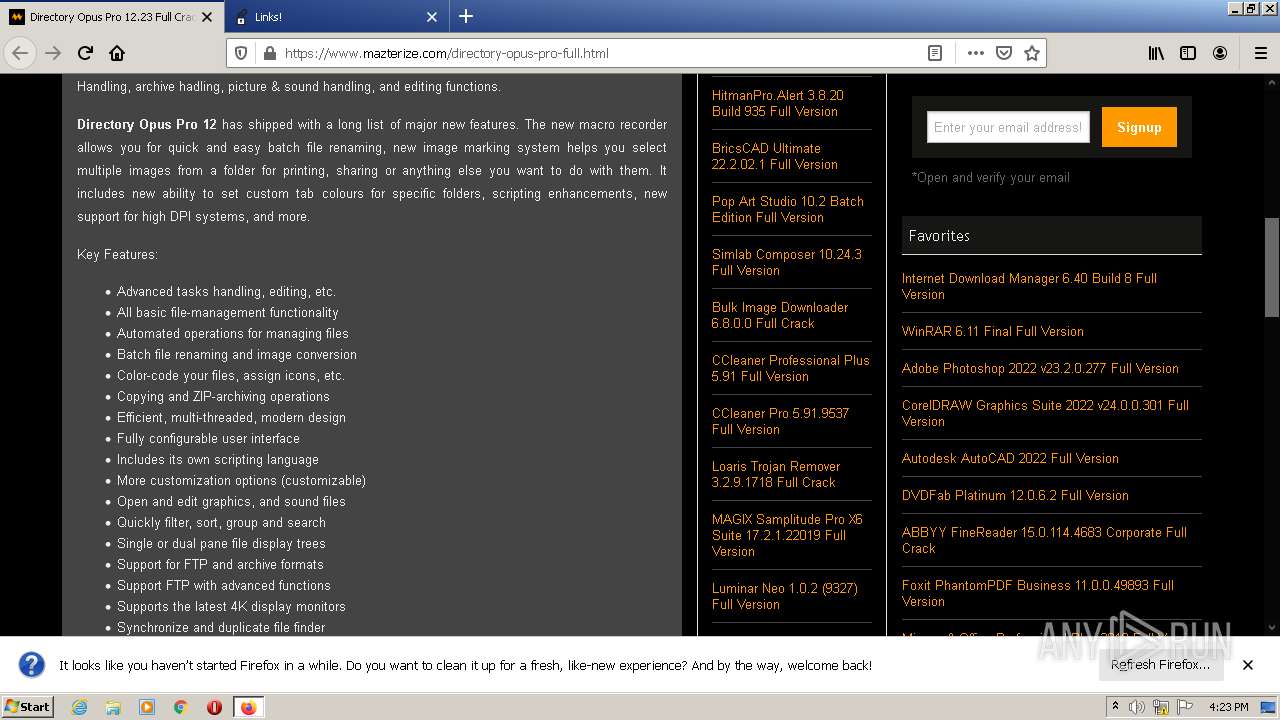This screenshot has width=1280, height=720.
Task: Click the orange Signup button
Action: coord(1139,127)
